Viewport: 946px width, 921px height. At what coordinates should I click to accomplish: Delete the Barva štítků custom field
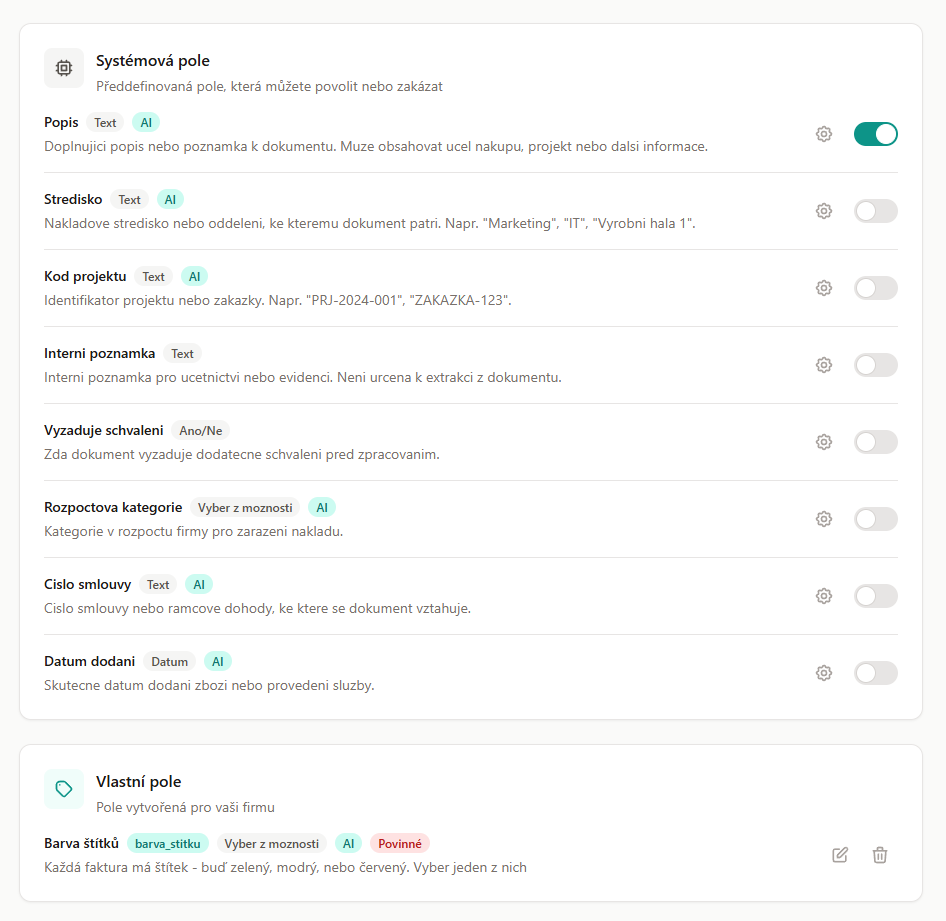(x=880, y=855)
